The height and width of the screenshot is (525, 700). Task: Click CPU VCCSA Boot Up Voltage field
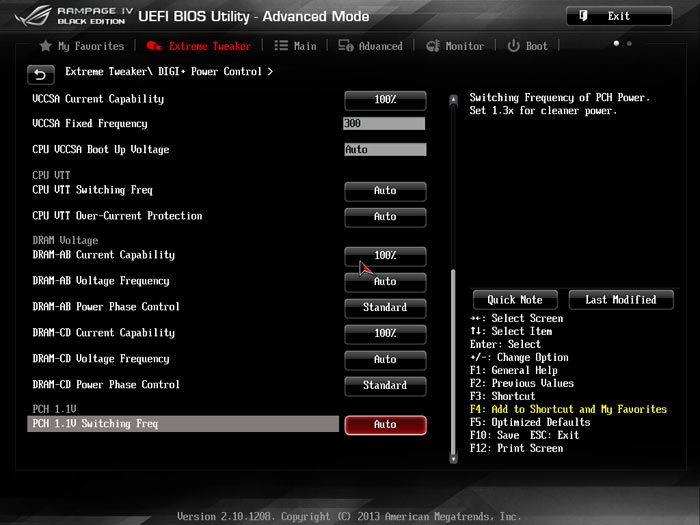385,150
